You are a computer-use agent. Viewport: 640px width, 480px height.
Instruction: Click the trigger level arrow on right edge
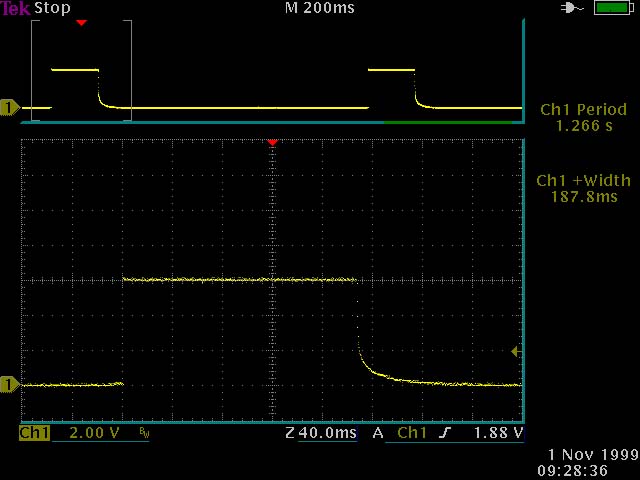pyautogui.click(x=515, y=351)
